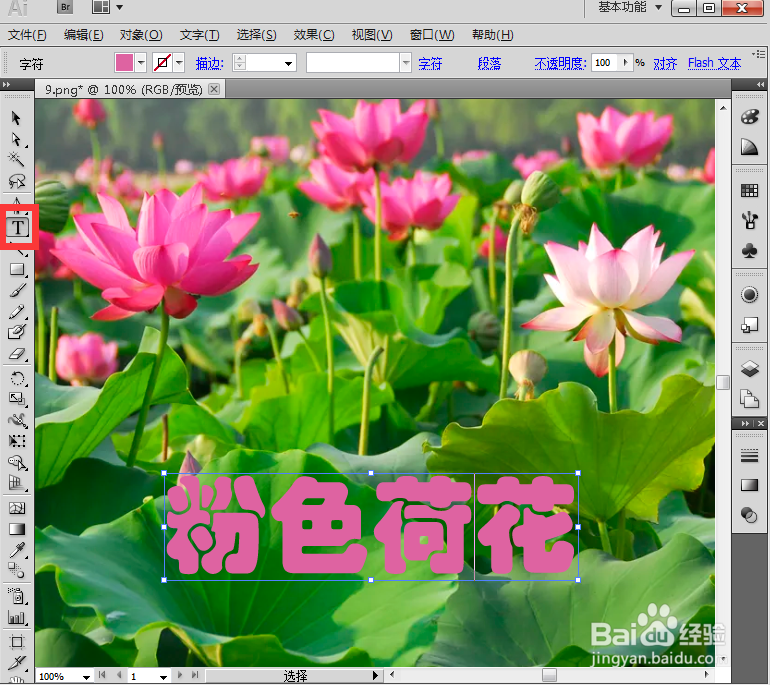Open the 文件(F) menu
The height and width of the screenshot is (685, 770).
click(x=28, y=35)
